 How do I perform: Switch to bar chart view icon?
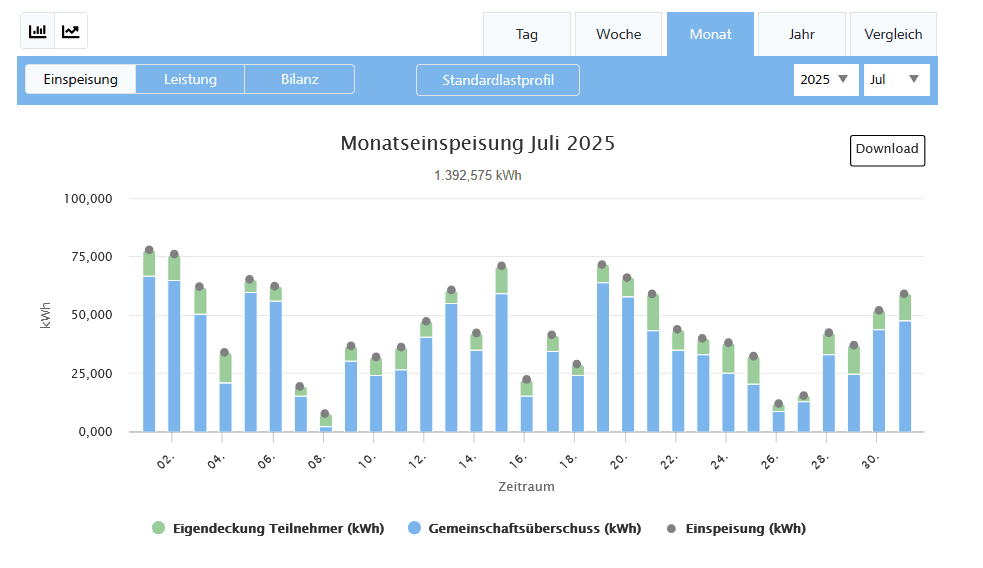click(38, 31)
